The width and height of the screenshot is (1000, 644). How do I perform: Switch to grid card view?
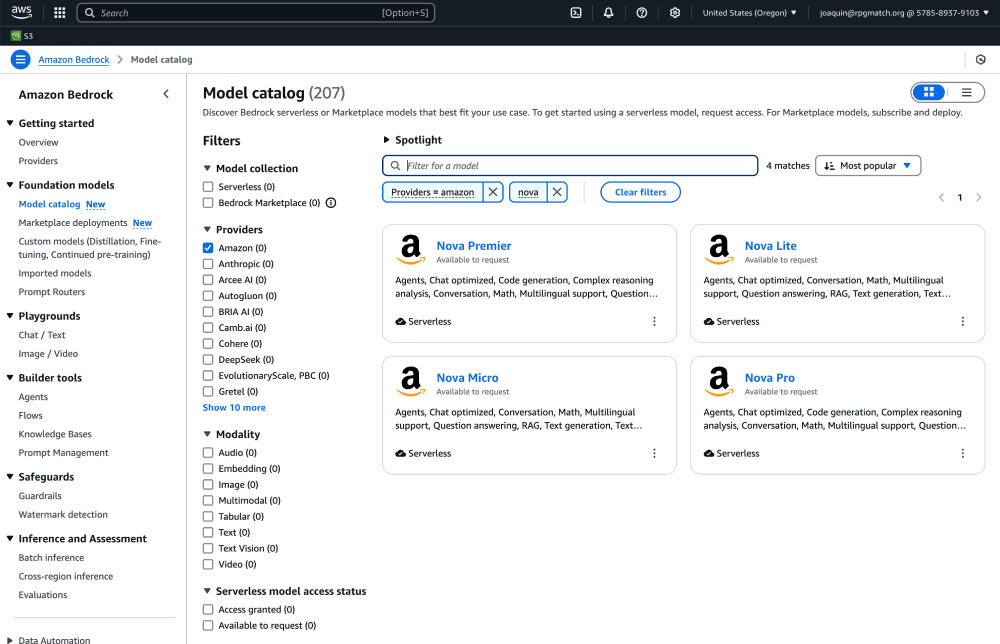929,92
